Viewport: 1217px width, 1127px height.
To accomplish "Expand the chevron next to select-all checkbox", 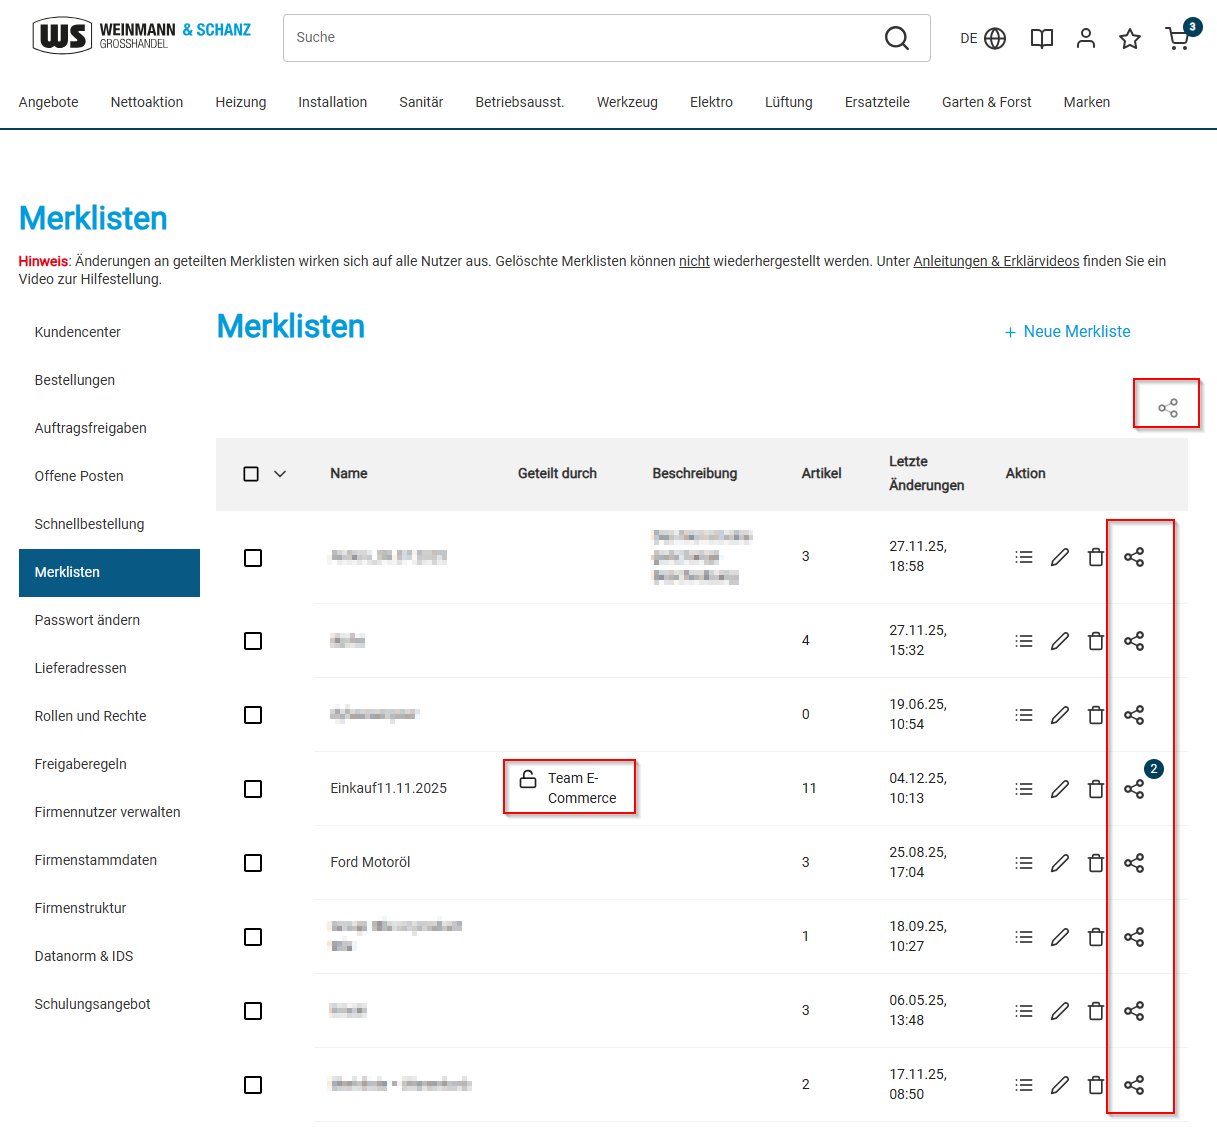I will coord(280,474).
